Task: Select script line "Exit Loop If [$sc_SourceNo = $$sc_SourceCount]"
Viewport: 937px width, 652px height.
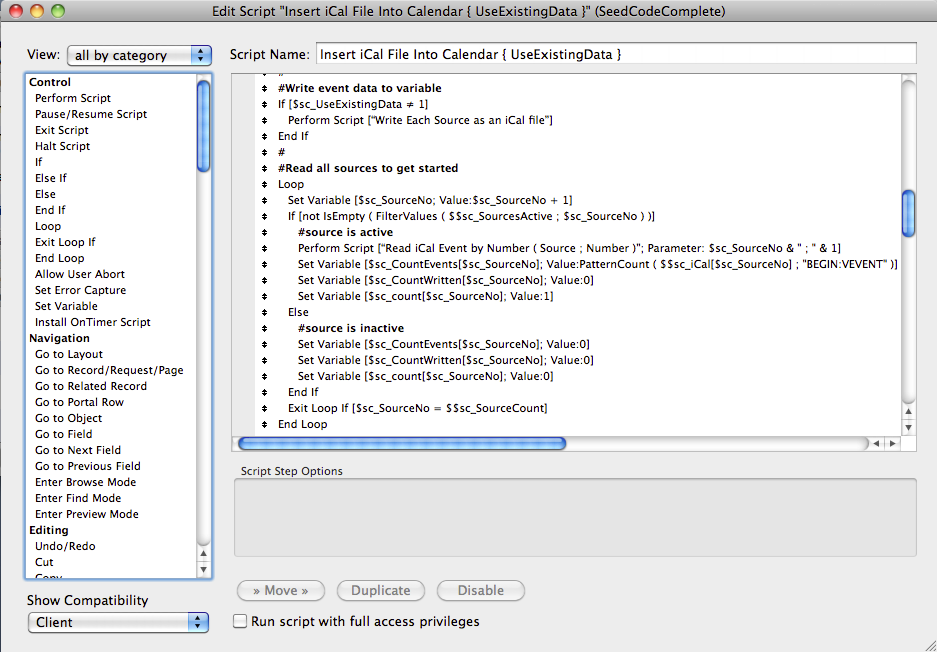Action: pyautogui.click(x=418, y=408)
